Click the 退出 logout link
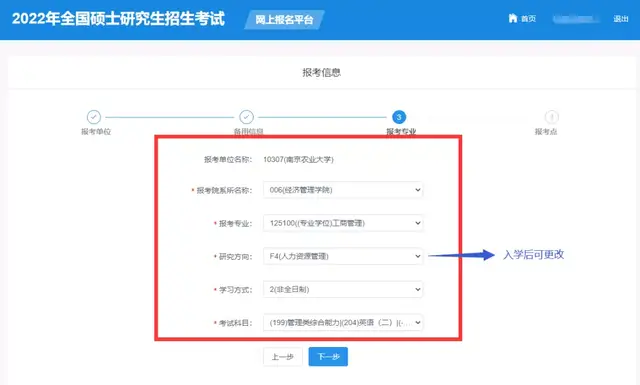Image resolution: width=640 pixels, height=385 pixels. pos(620,19)
